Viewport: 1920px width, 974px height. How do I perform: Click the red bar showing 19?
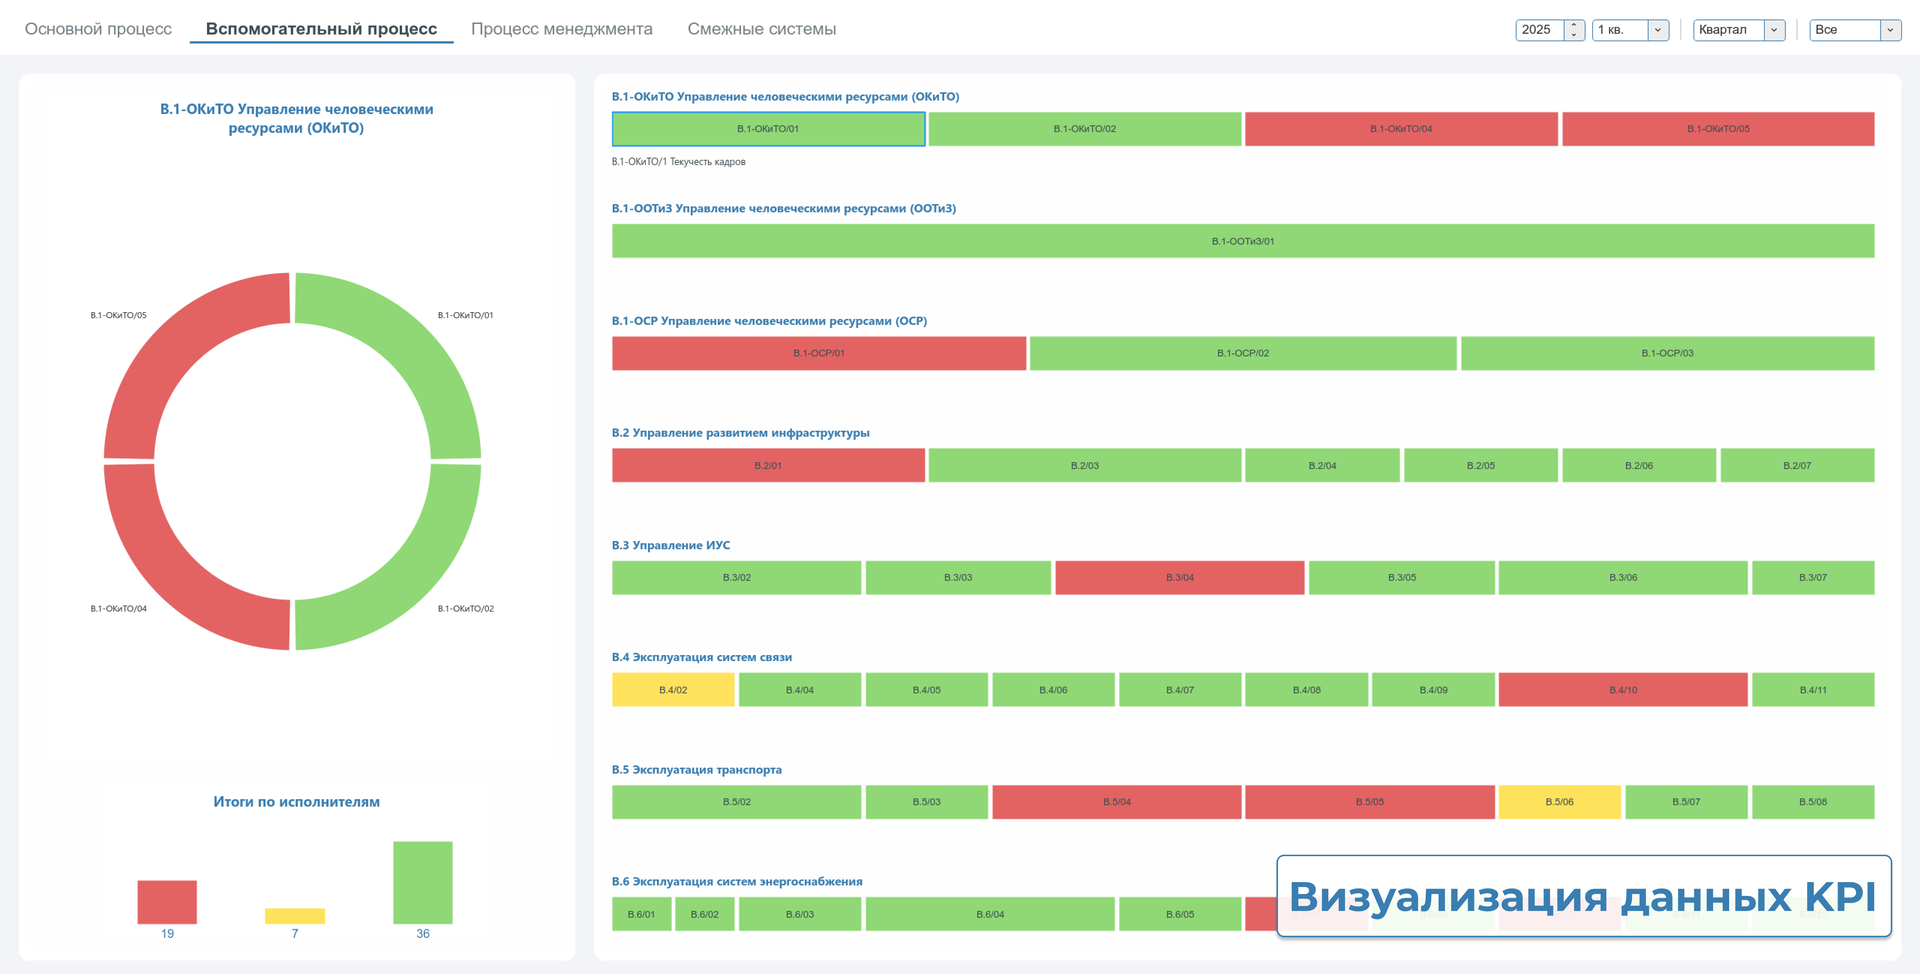click(x=167, y=902)
